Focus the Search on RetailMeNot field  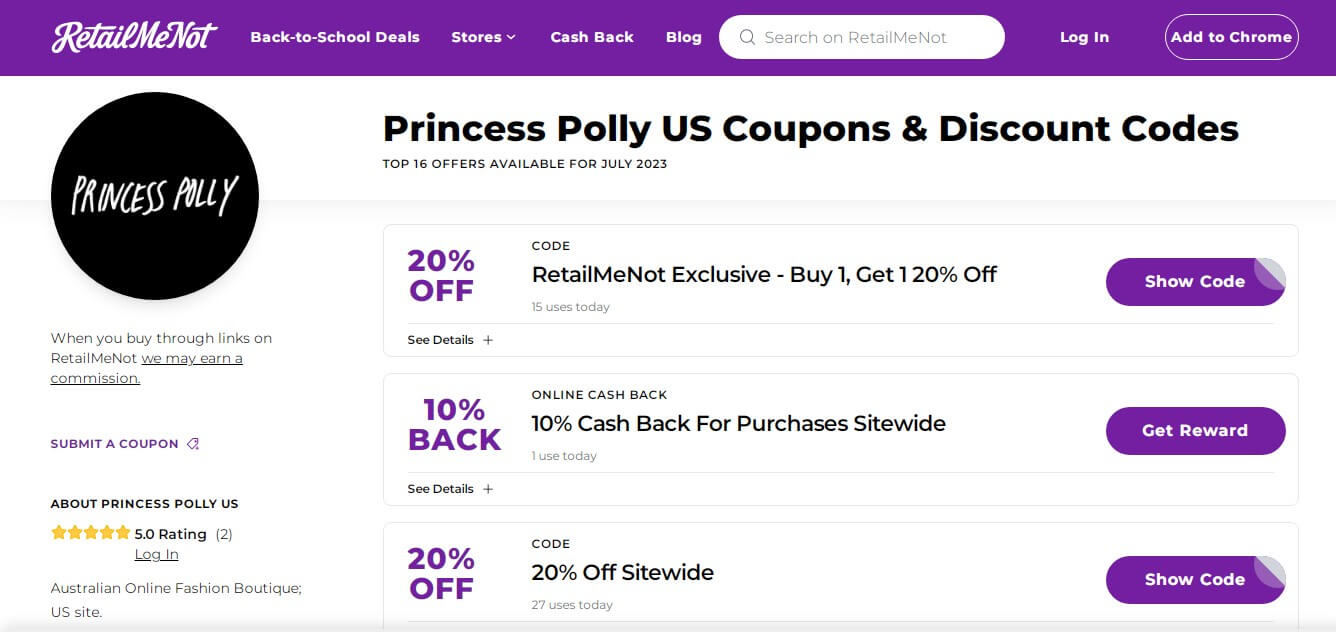(x=862, y=37)
